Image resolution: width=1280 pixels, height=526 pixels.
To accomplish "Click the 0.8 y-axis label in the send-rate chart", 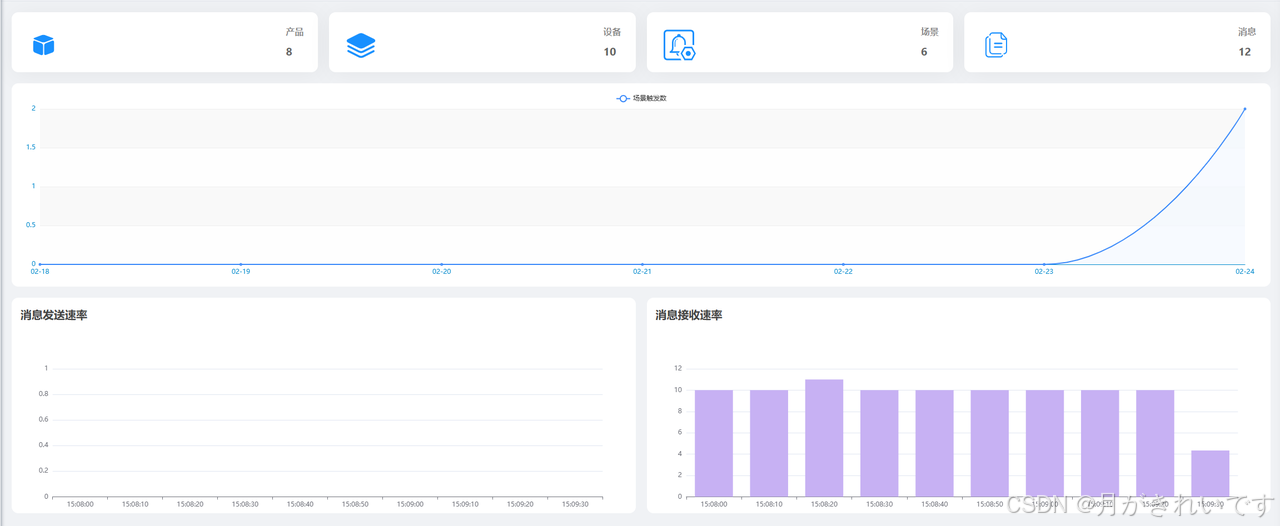I will pyautogui.click(x=43, y=394).
